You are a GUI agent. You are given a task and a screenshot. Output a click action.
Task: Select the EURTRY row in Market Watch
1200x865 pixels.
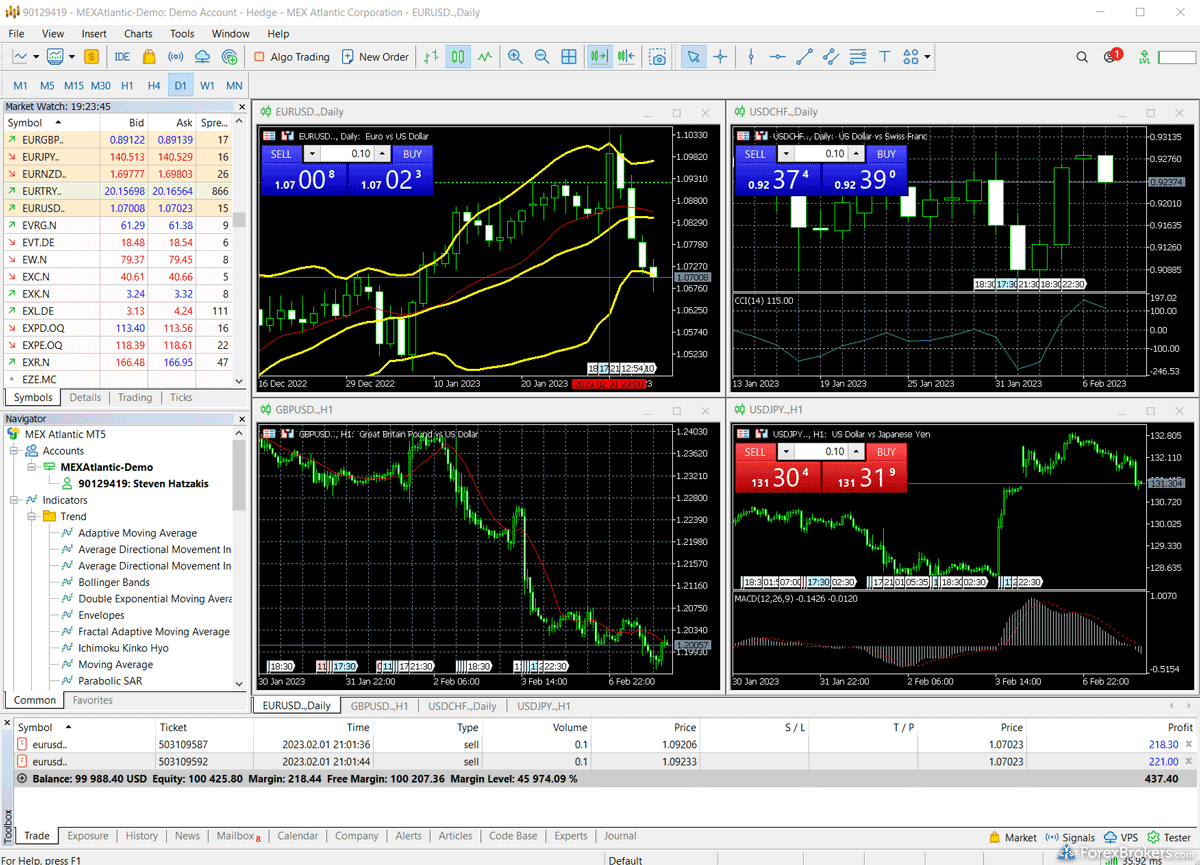118,191
